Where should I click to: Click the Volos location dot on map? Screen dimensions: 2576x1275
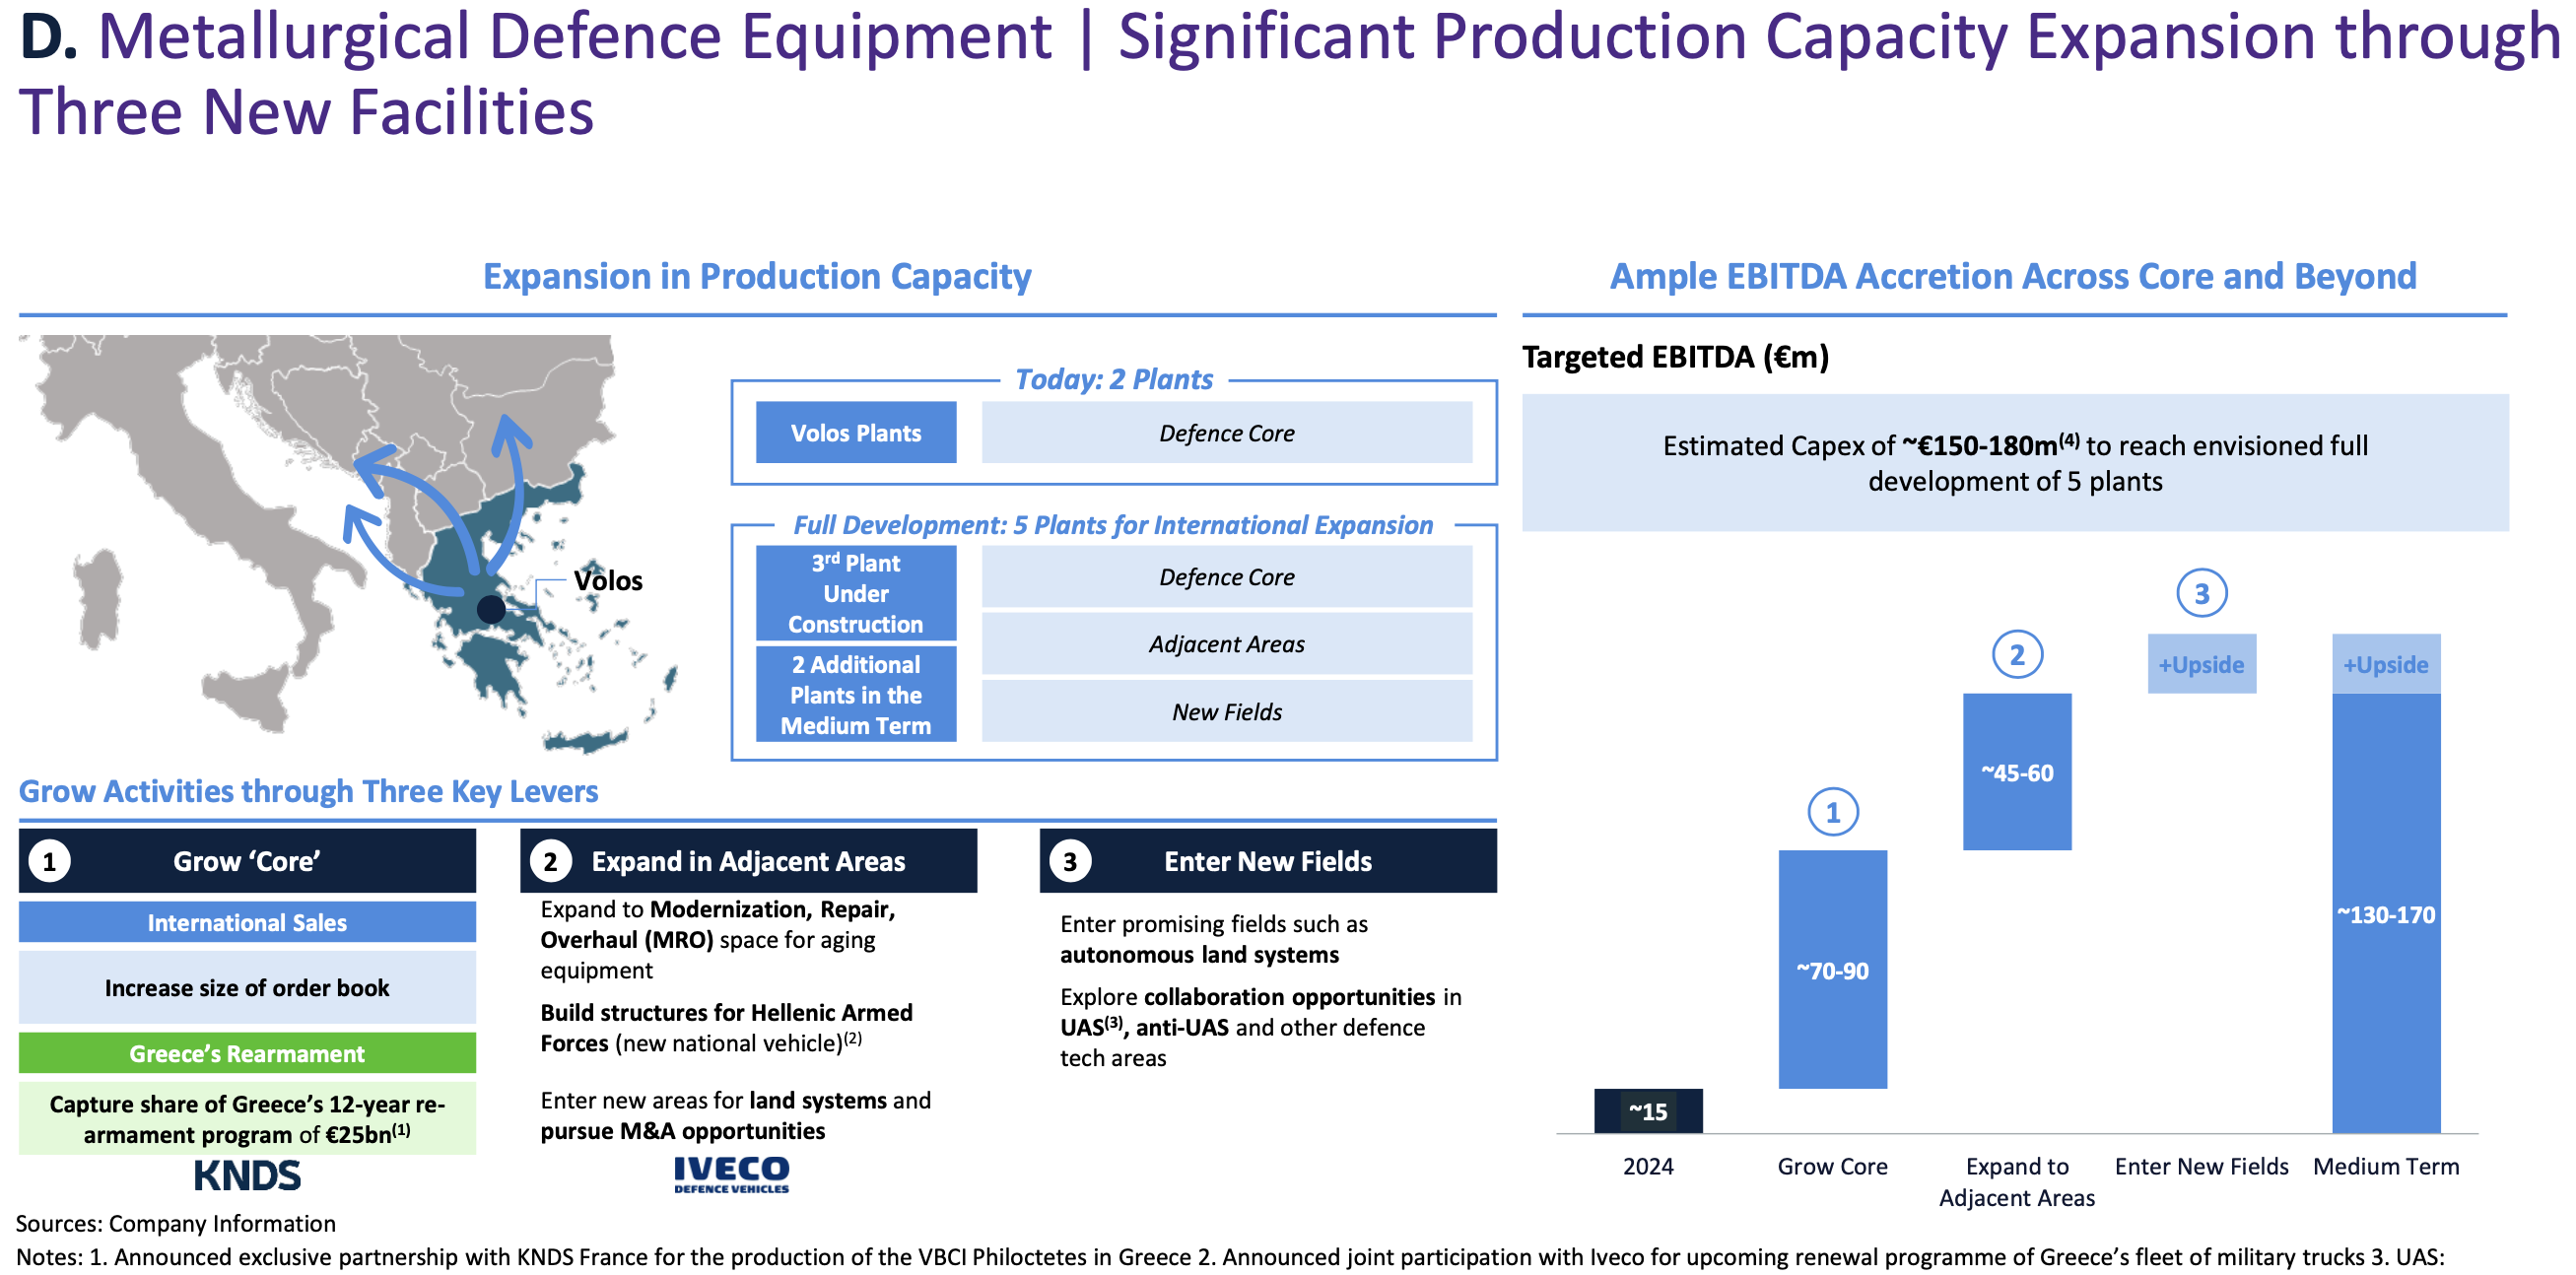[x=491, y=608]
